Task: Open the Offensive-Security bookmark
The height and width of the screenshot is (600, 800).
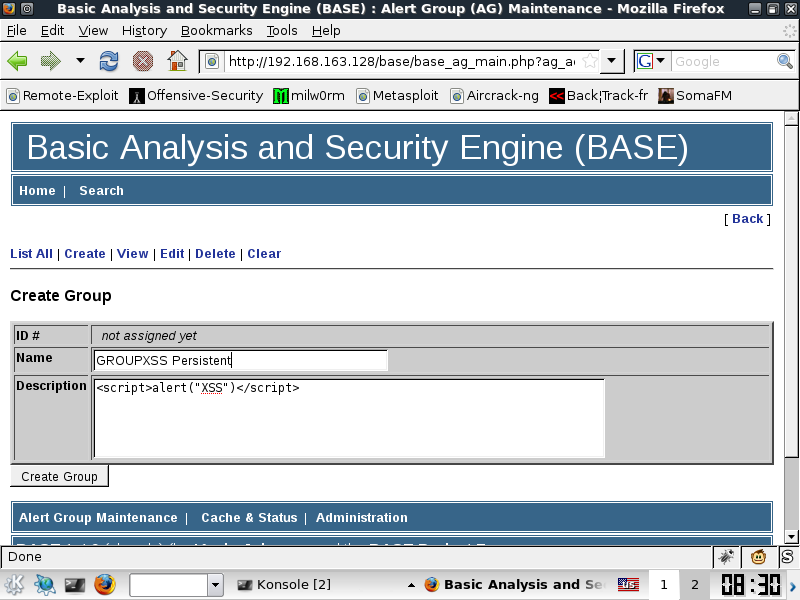Action: click(196, 95)
